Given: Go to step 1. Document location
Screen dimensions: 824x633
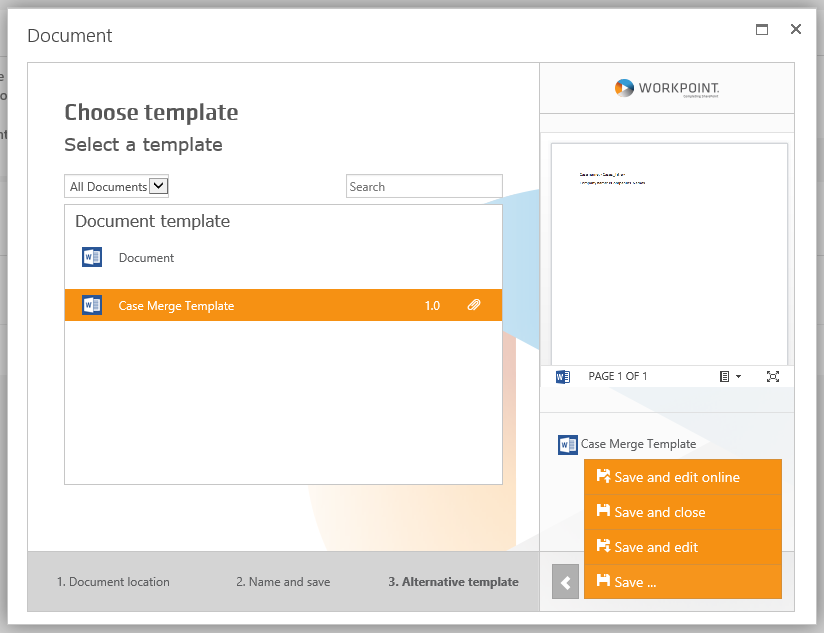Looking at the screenshot, I should [113, 582].
